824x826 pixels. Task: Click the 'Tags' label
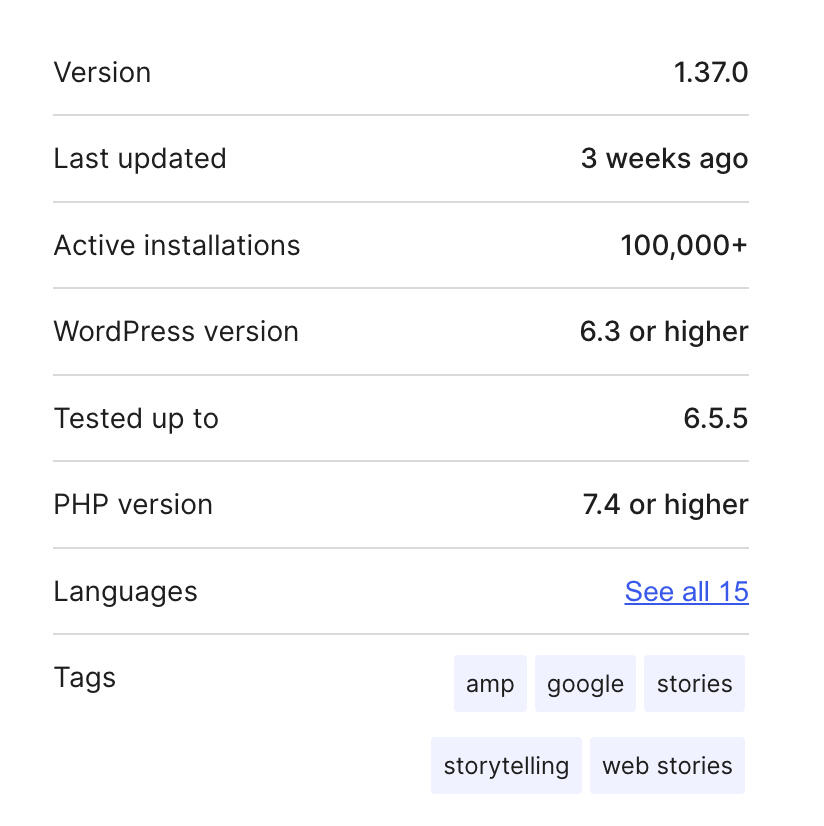(x=85, y=678)
